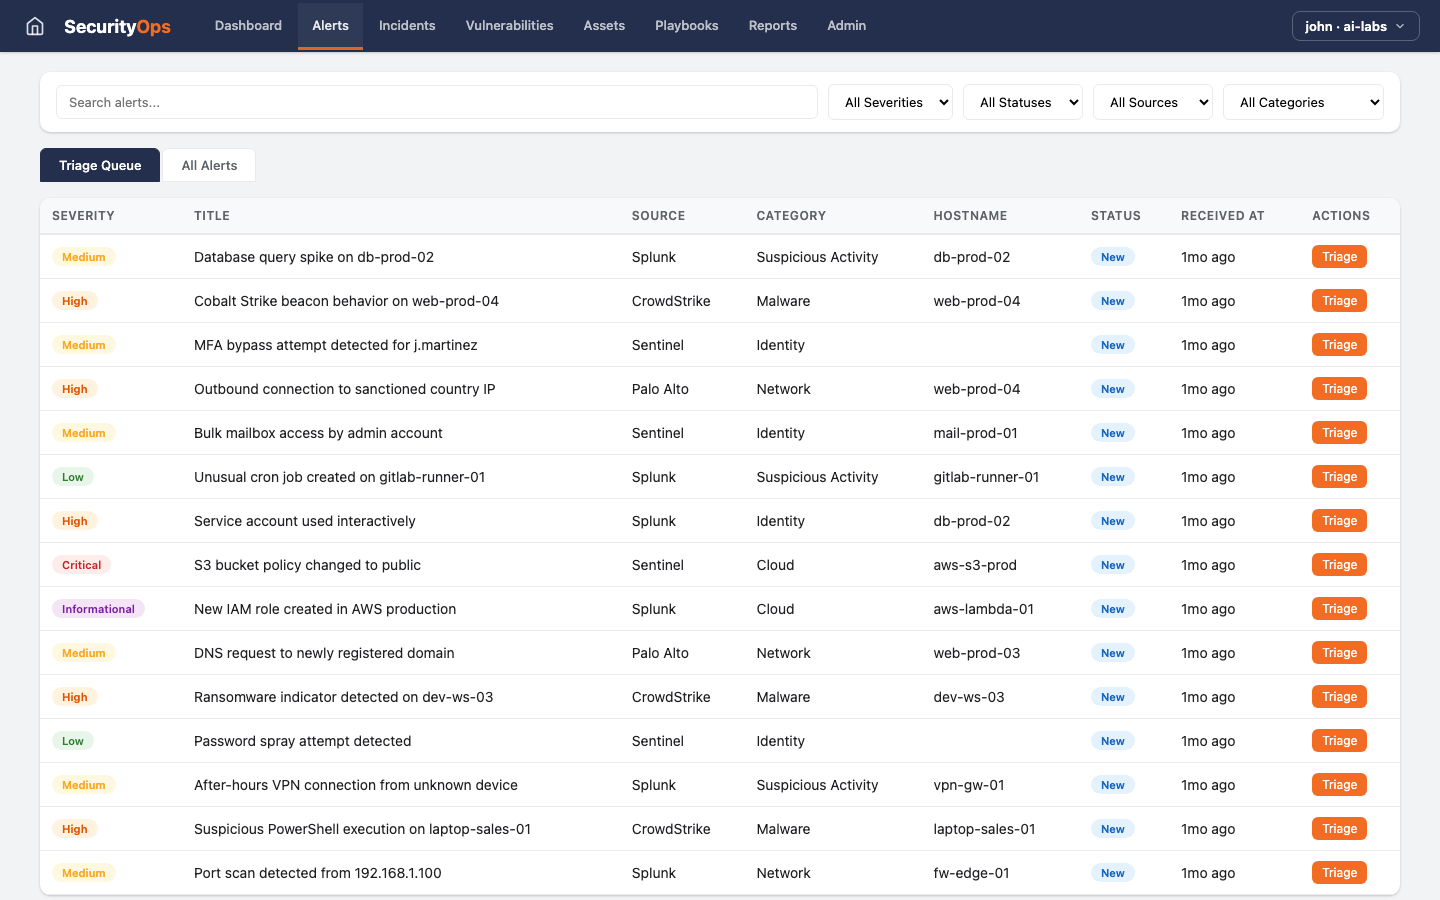Open the All Severities filter dropdown
This screenshot has height=900, width=1440.
pos(890,101)
